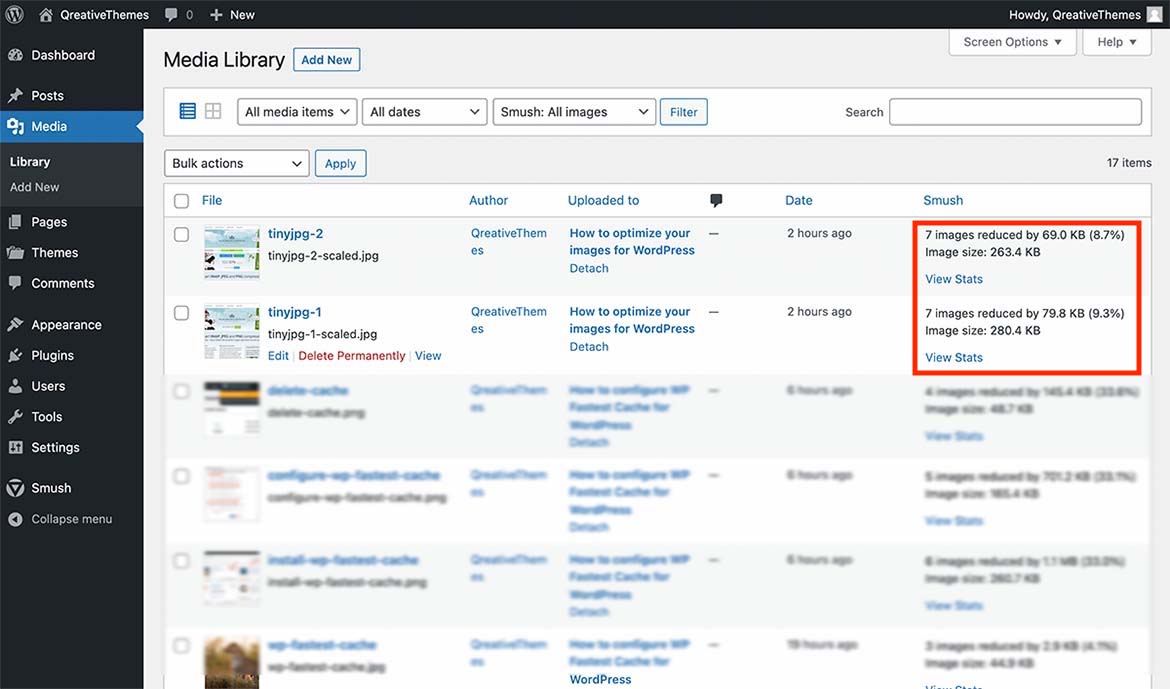Switch to list view icon
Viewport: 1170px width, 689px height.
[187, 111]
